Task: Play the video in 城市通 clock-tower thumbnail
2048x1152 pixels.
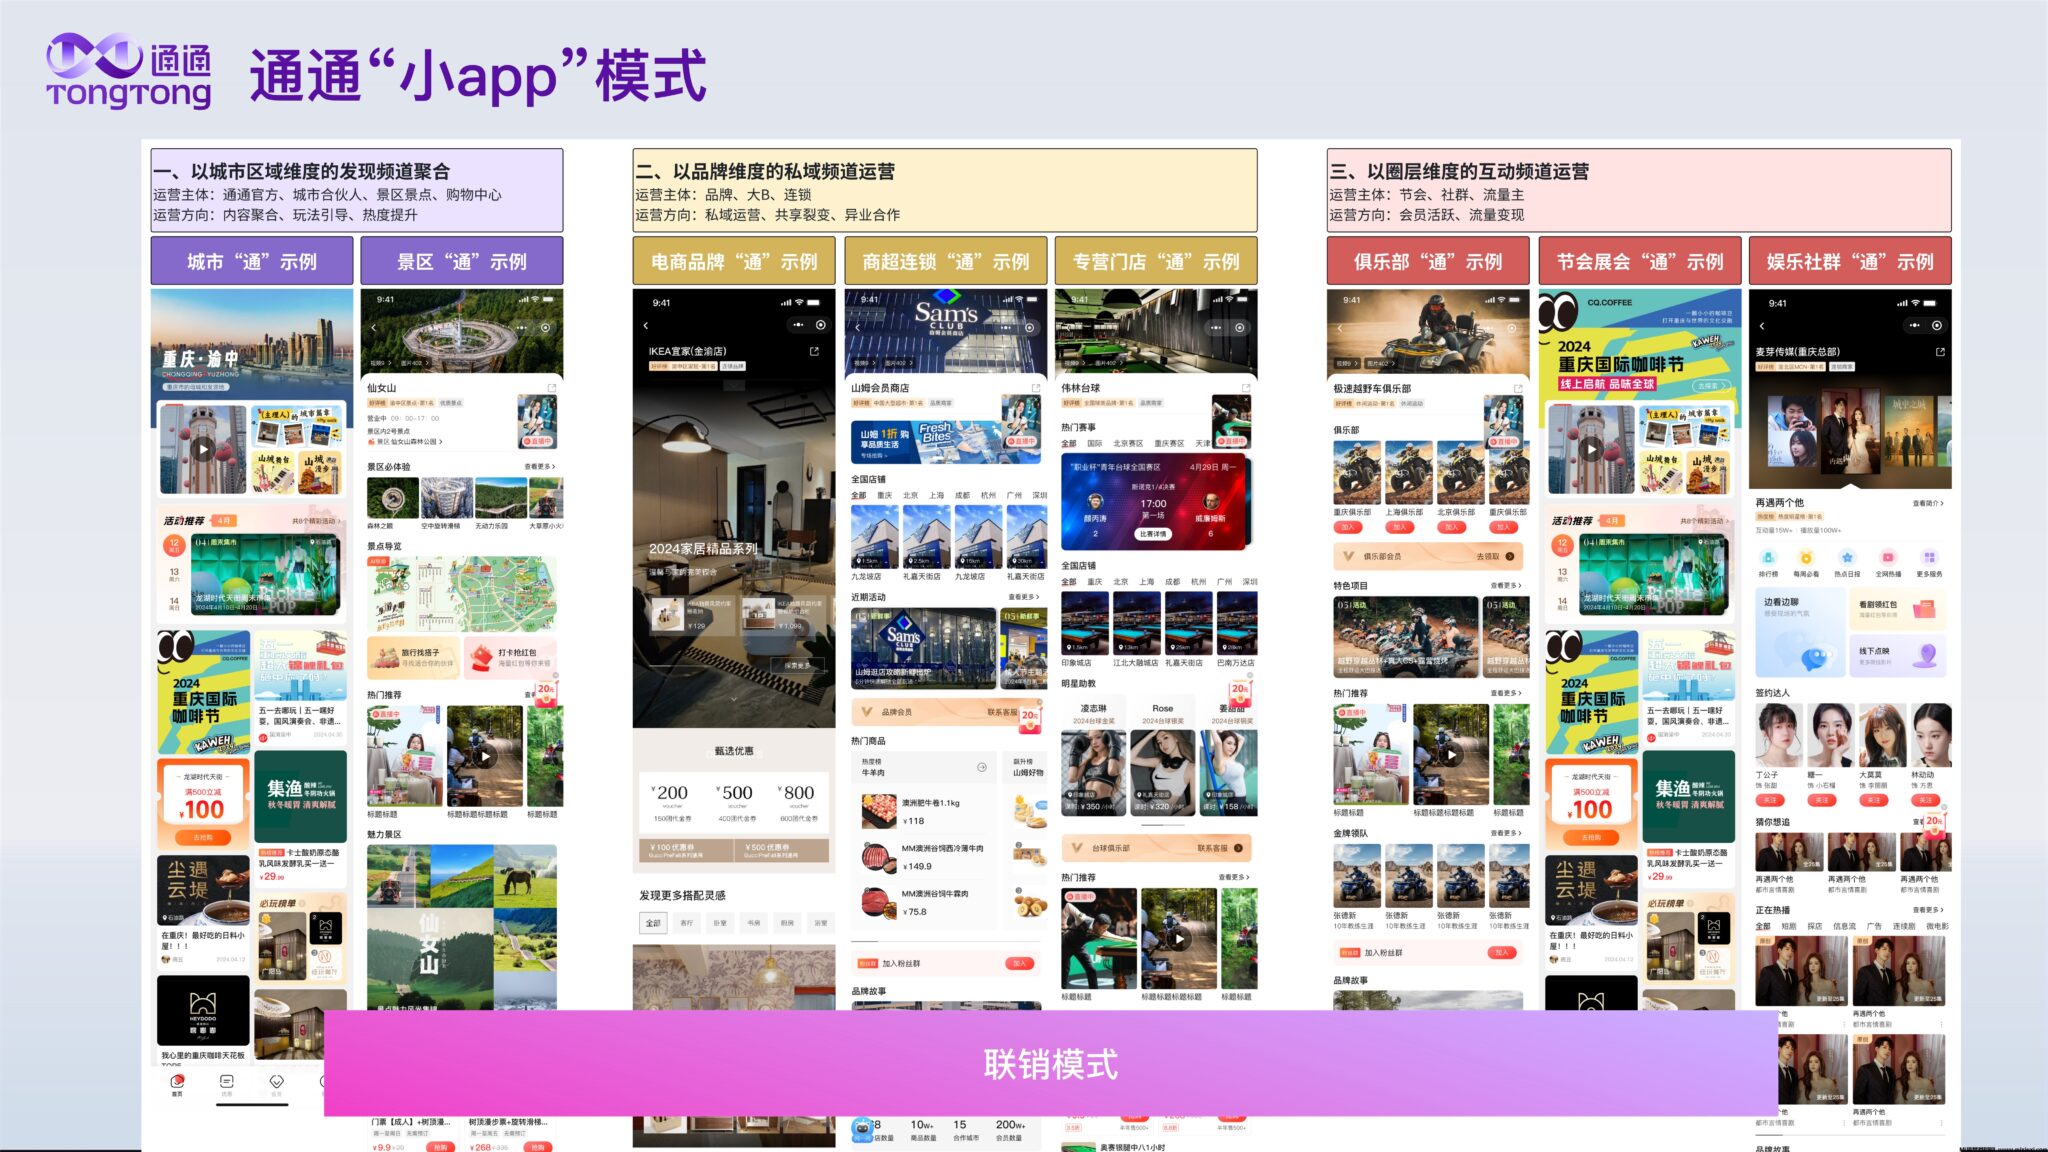Action: click(203, 449)
